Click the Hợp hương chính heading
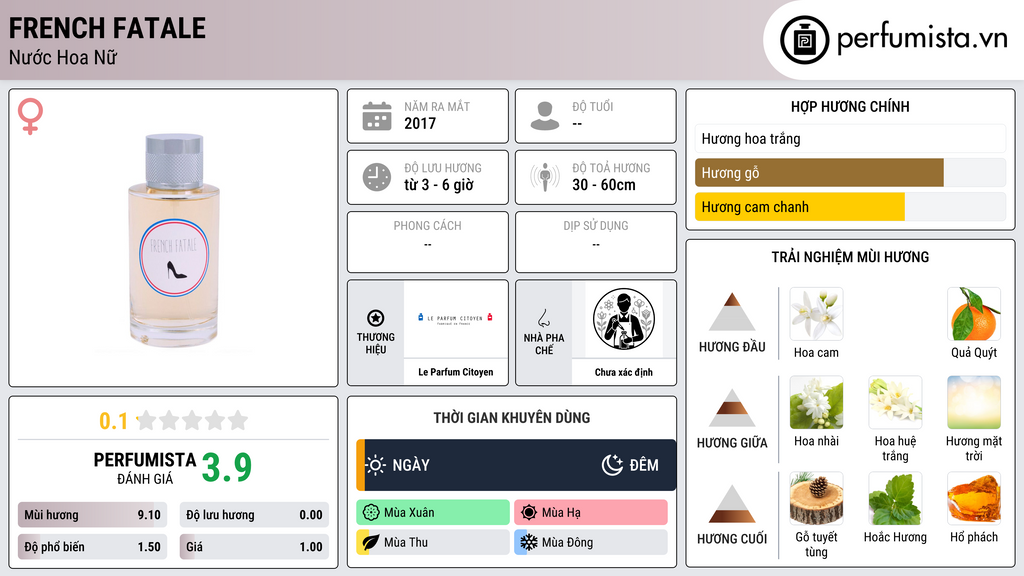The height and width of the screenshot is (576, 1024). coord(850,106)
